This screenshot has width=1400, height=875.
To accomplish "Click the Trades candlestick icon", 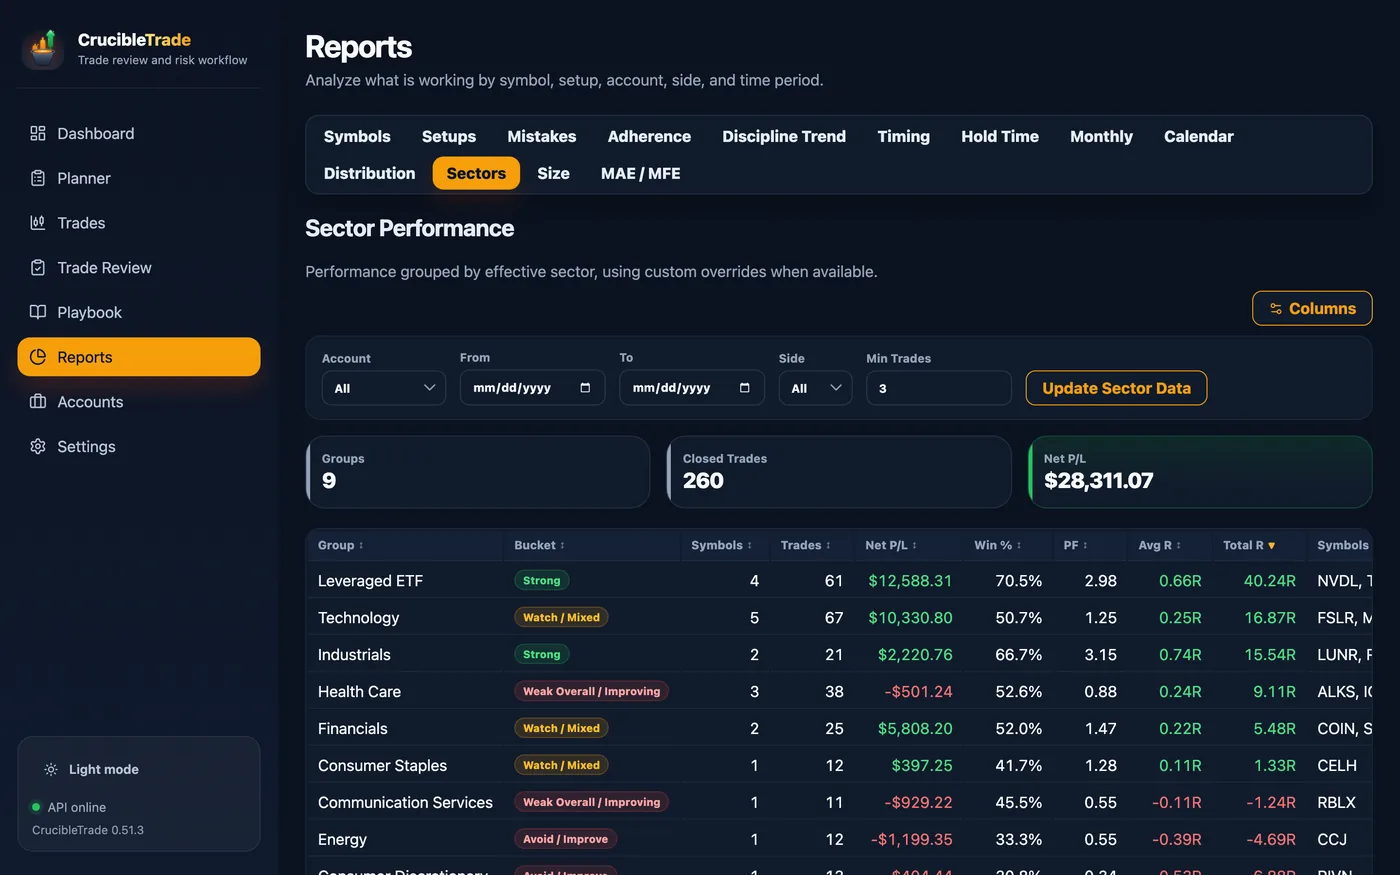I will point(38,223).
